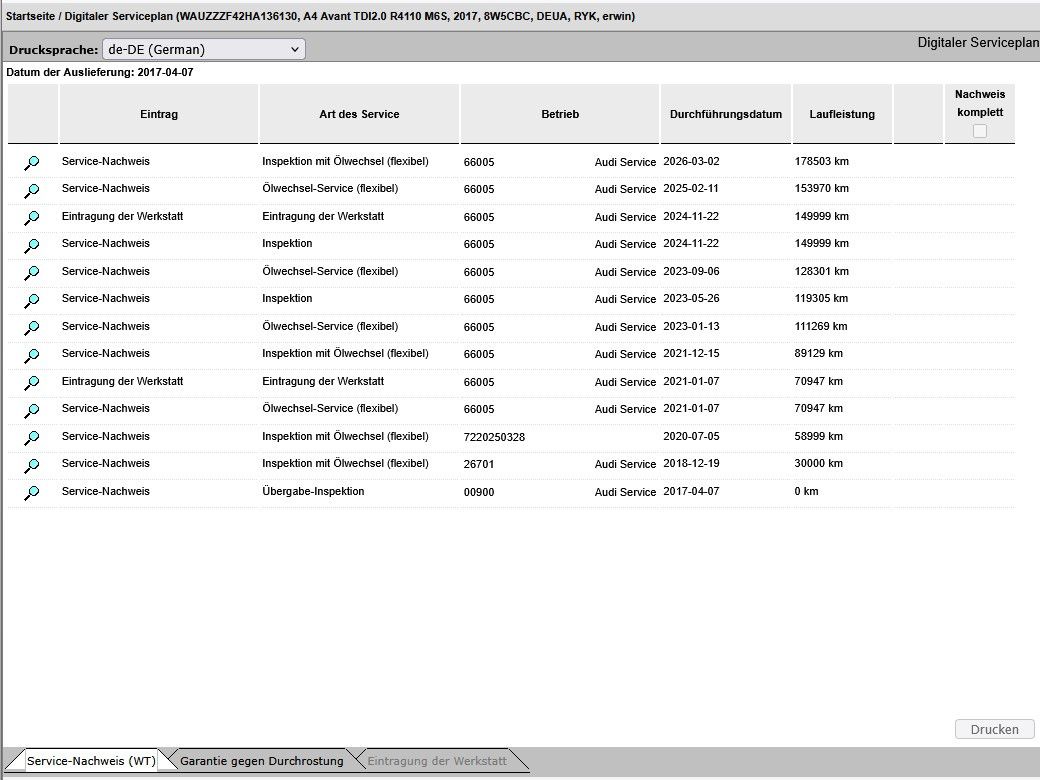
Task: Click the Startseite breadcrumb link
Action: coord(30,16)
